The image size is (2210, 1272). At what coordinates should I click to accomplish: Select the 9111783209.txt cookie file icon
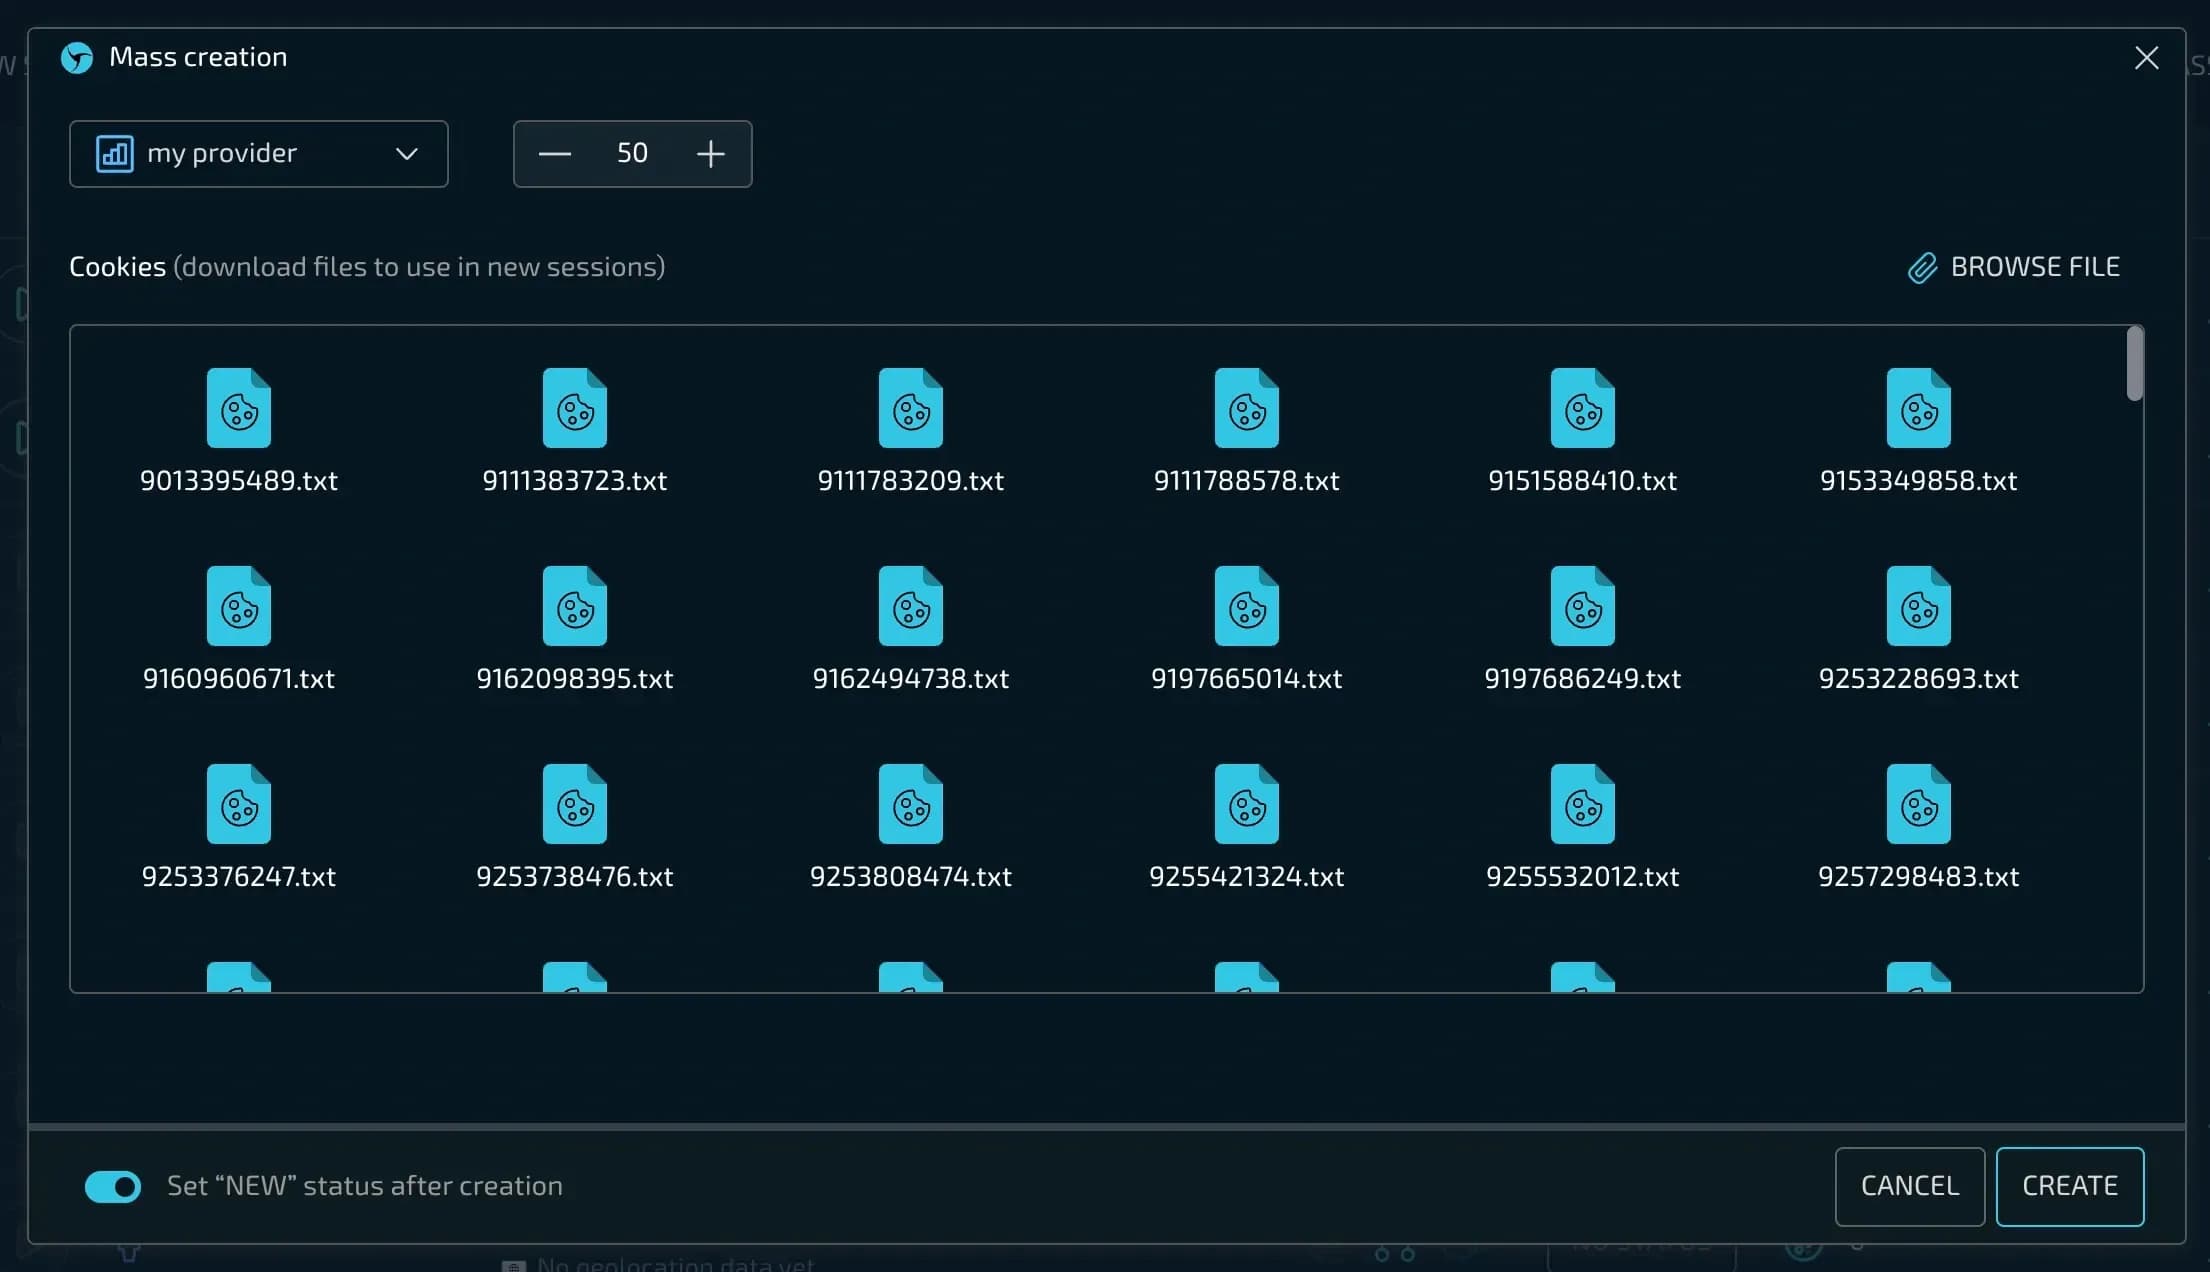pos(910,408)
